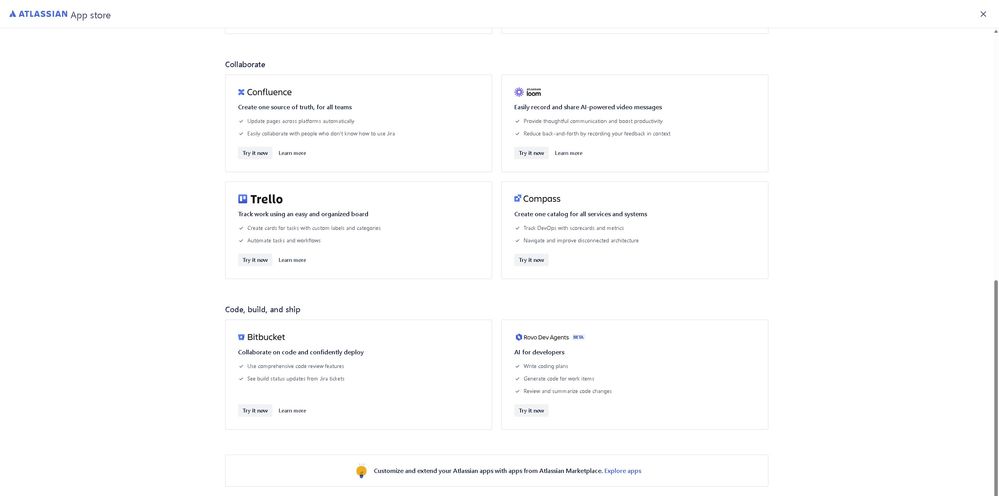Click the 'AI for developers' text

pos(539,353)
